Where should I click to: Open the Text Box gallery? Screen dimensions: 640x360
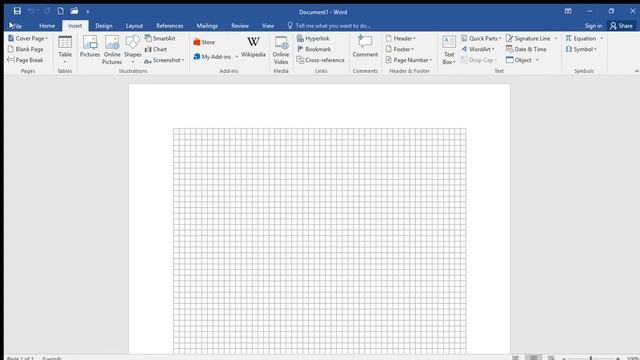tap(449, 50)
